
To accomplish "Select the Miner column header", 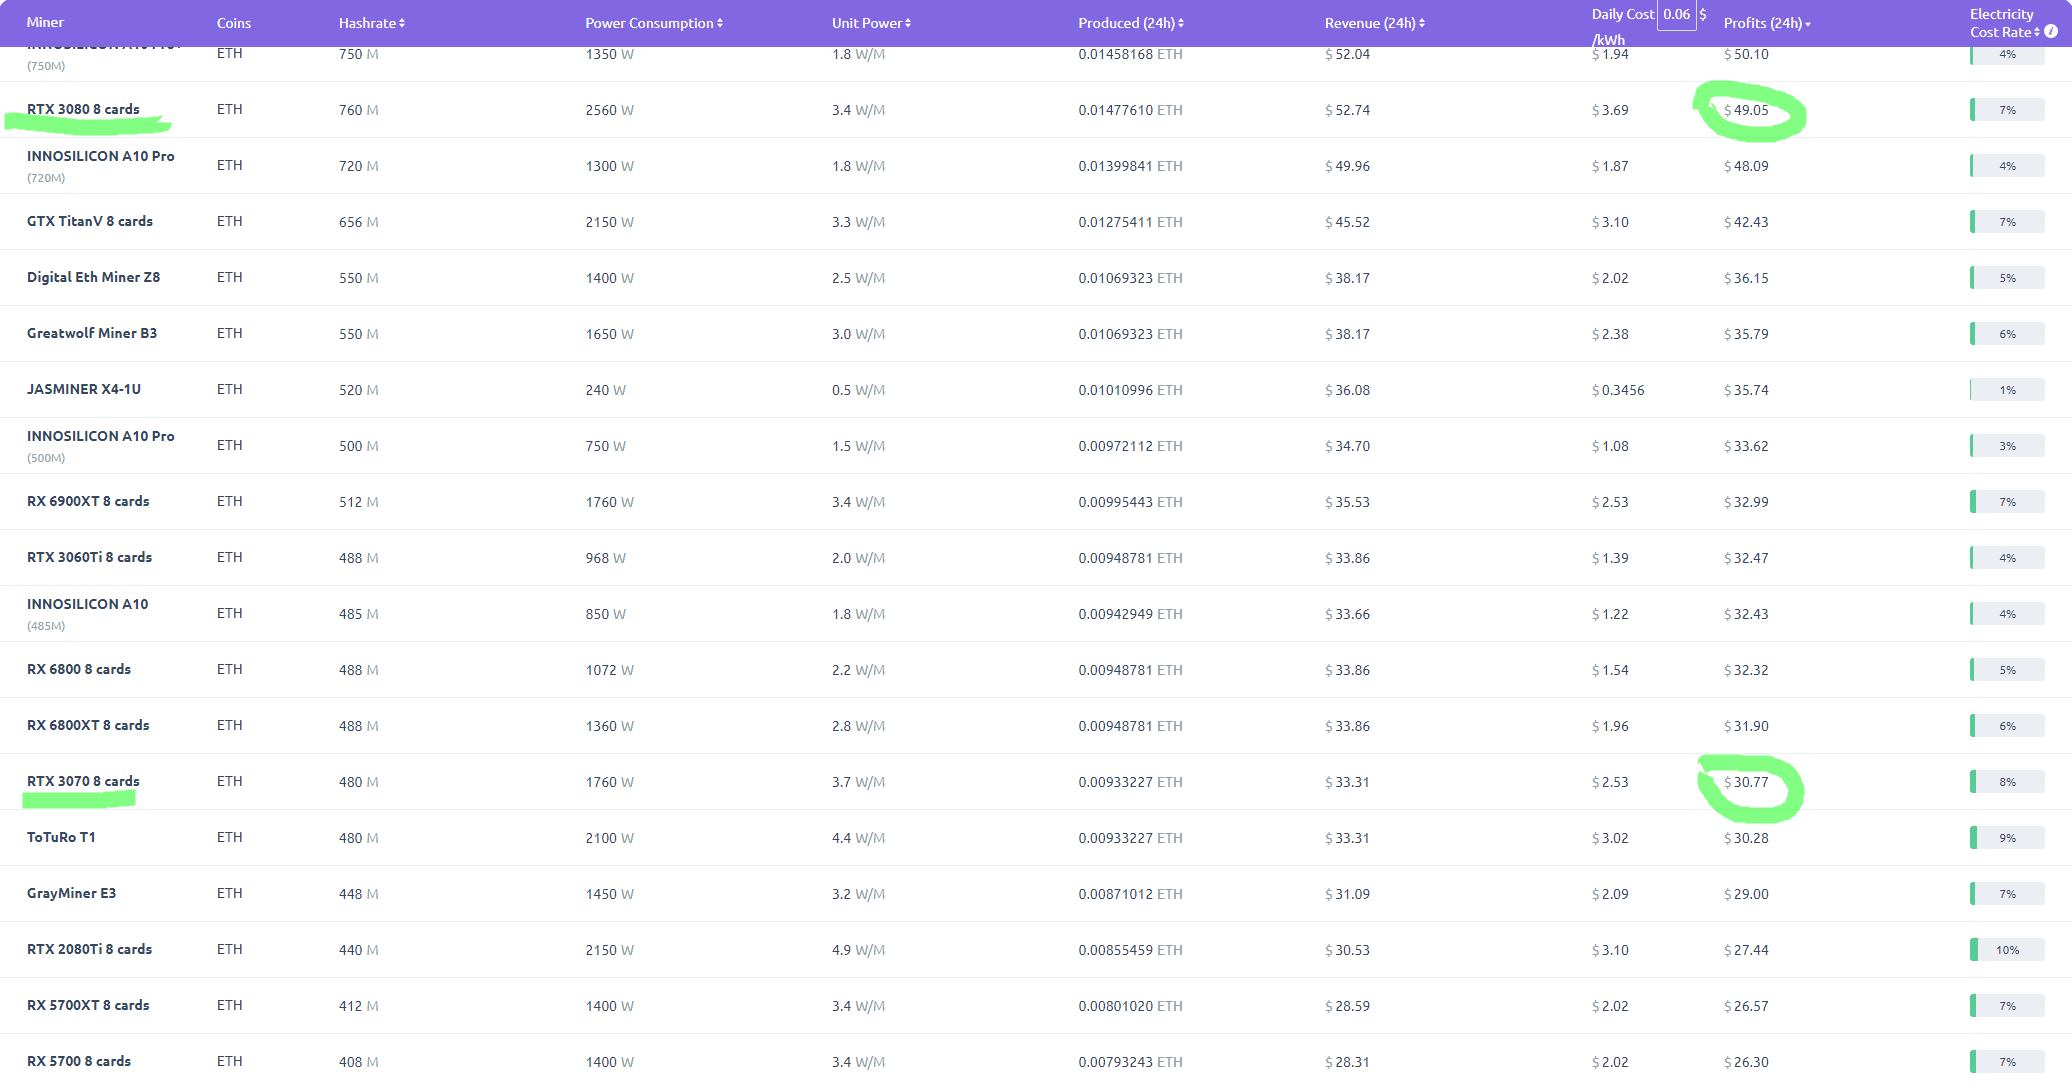I will pos(45,22).
